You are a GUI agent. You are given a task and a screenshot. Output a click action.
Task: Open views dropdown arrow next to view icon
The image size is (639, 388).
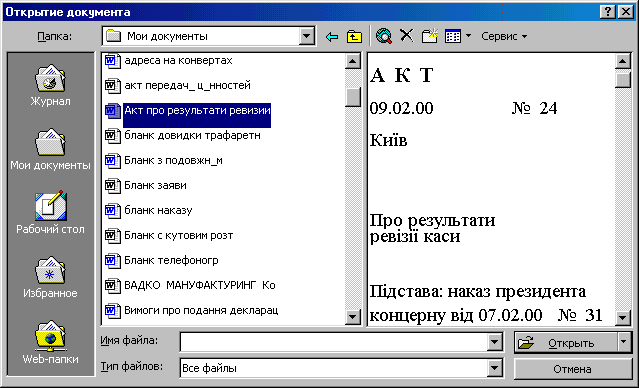[x=468, y=36]
